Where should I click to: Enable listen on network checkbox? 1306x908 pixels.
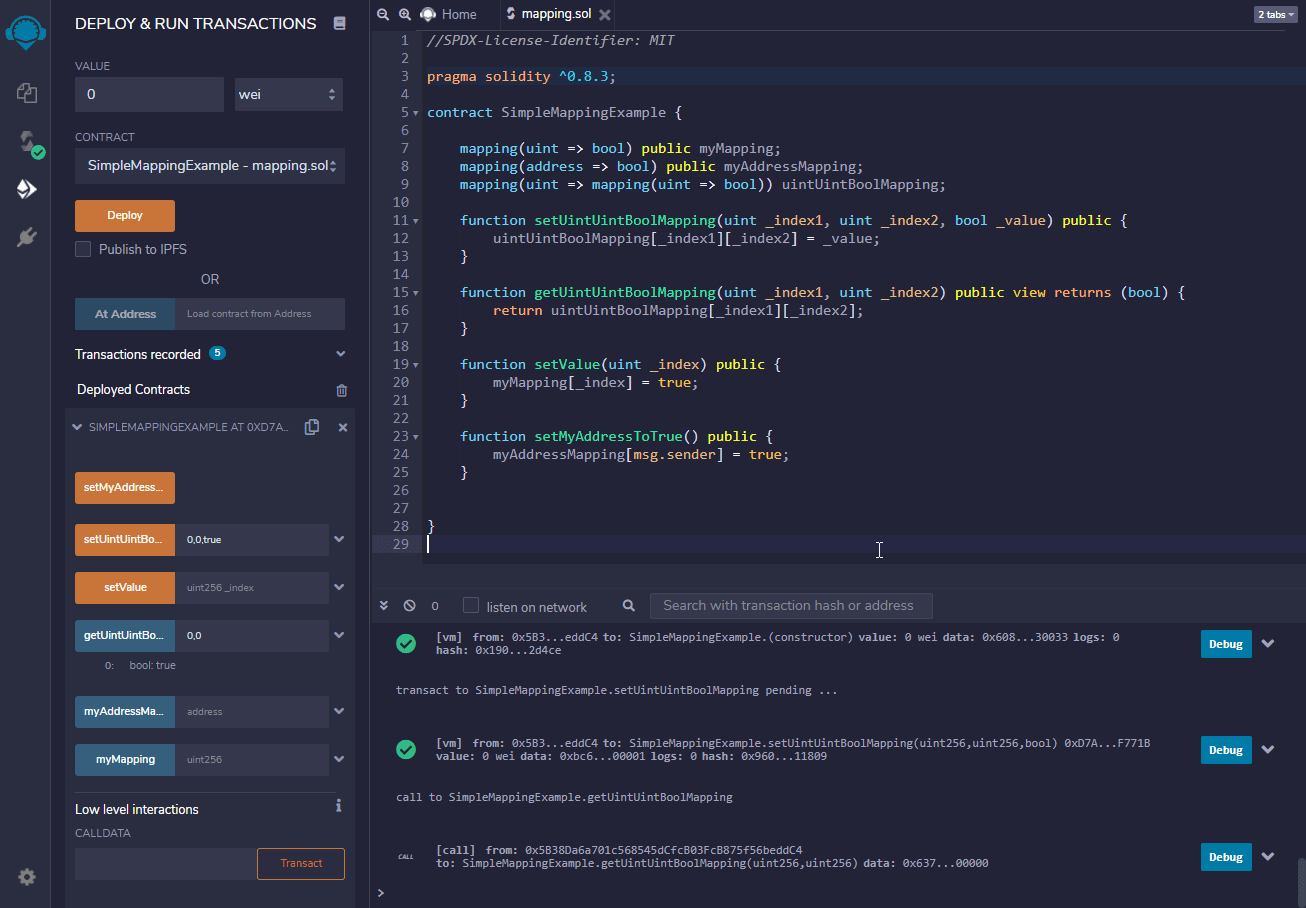click(471, 605)
